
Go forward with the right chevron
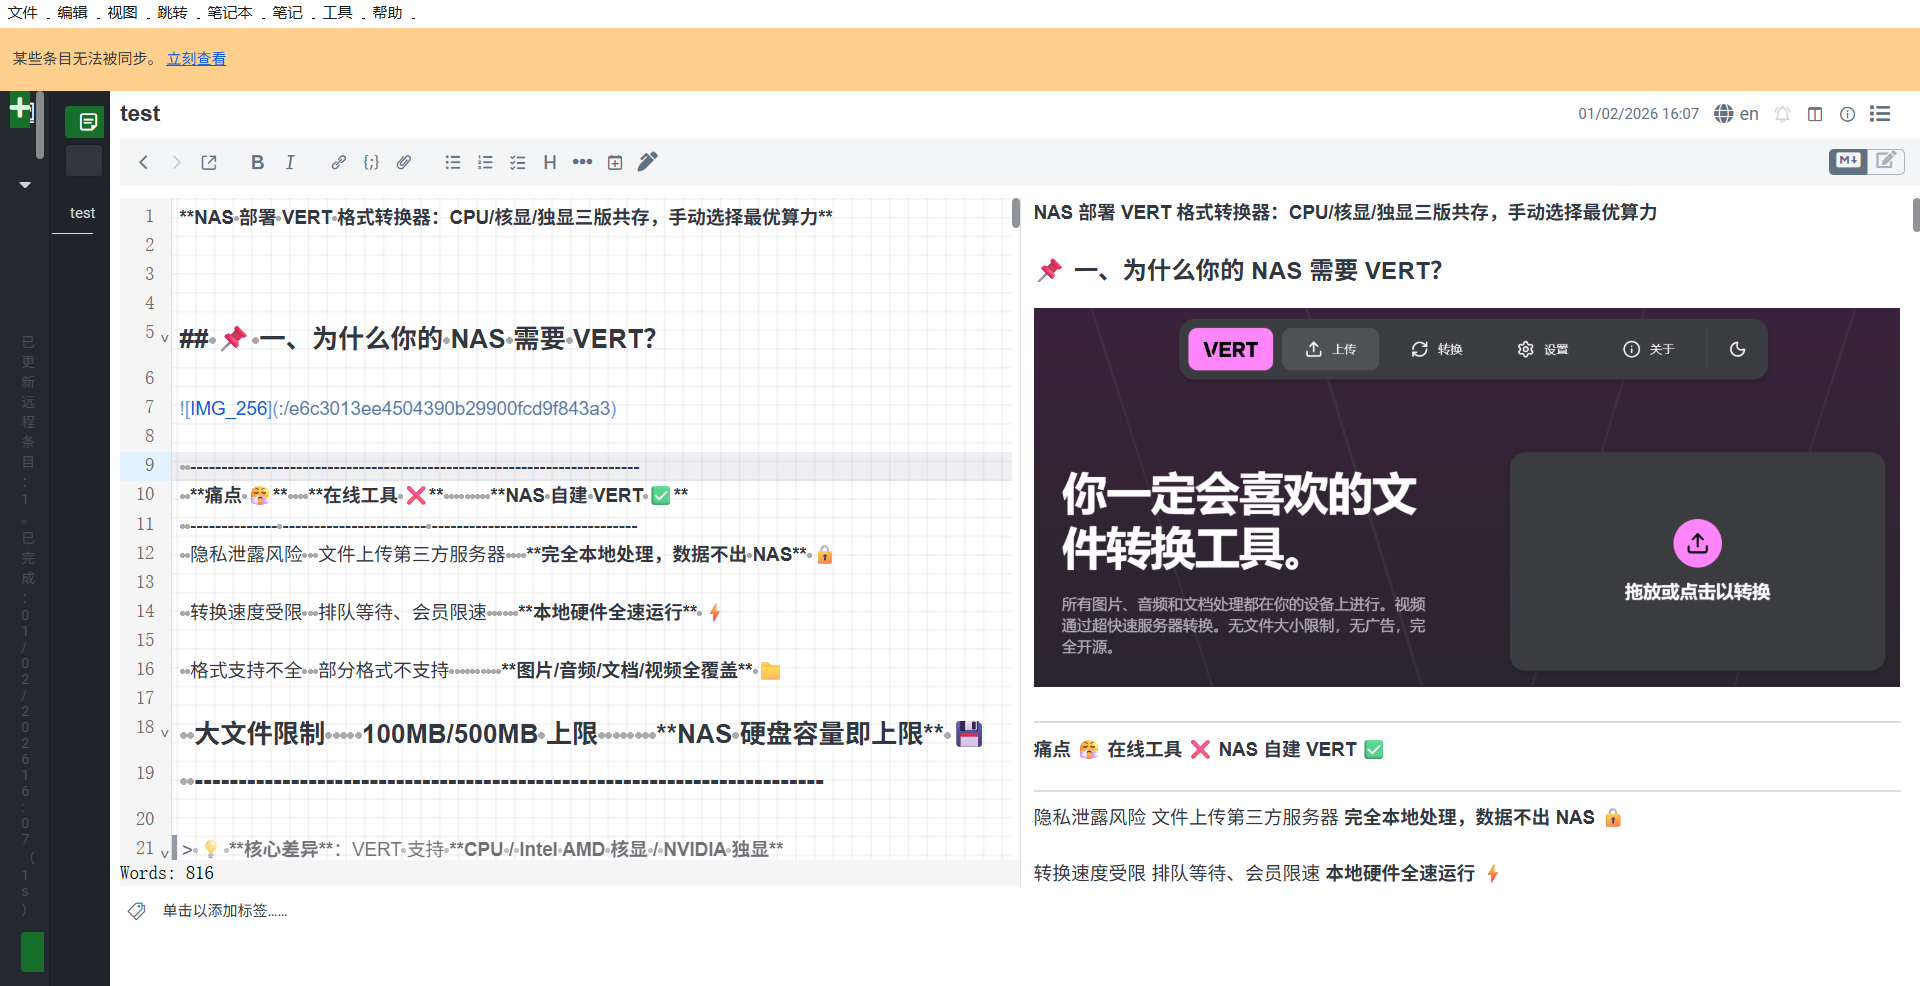click(176, 162)
